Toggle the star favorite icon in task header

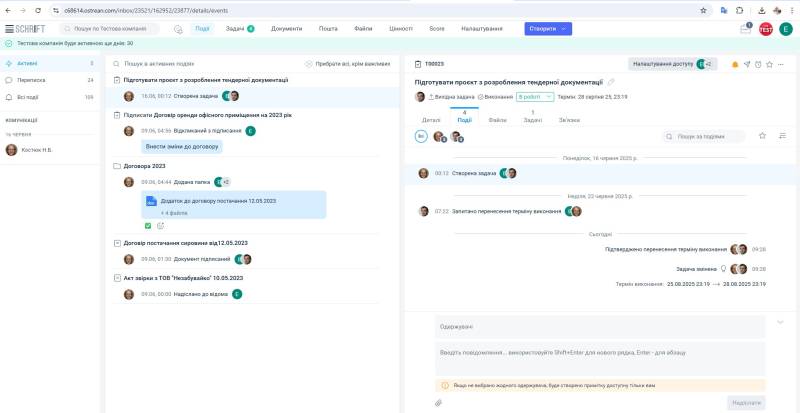click(769, 64)
